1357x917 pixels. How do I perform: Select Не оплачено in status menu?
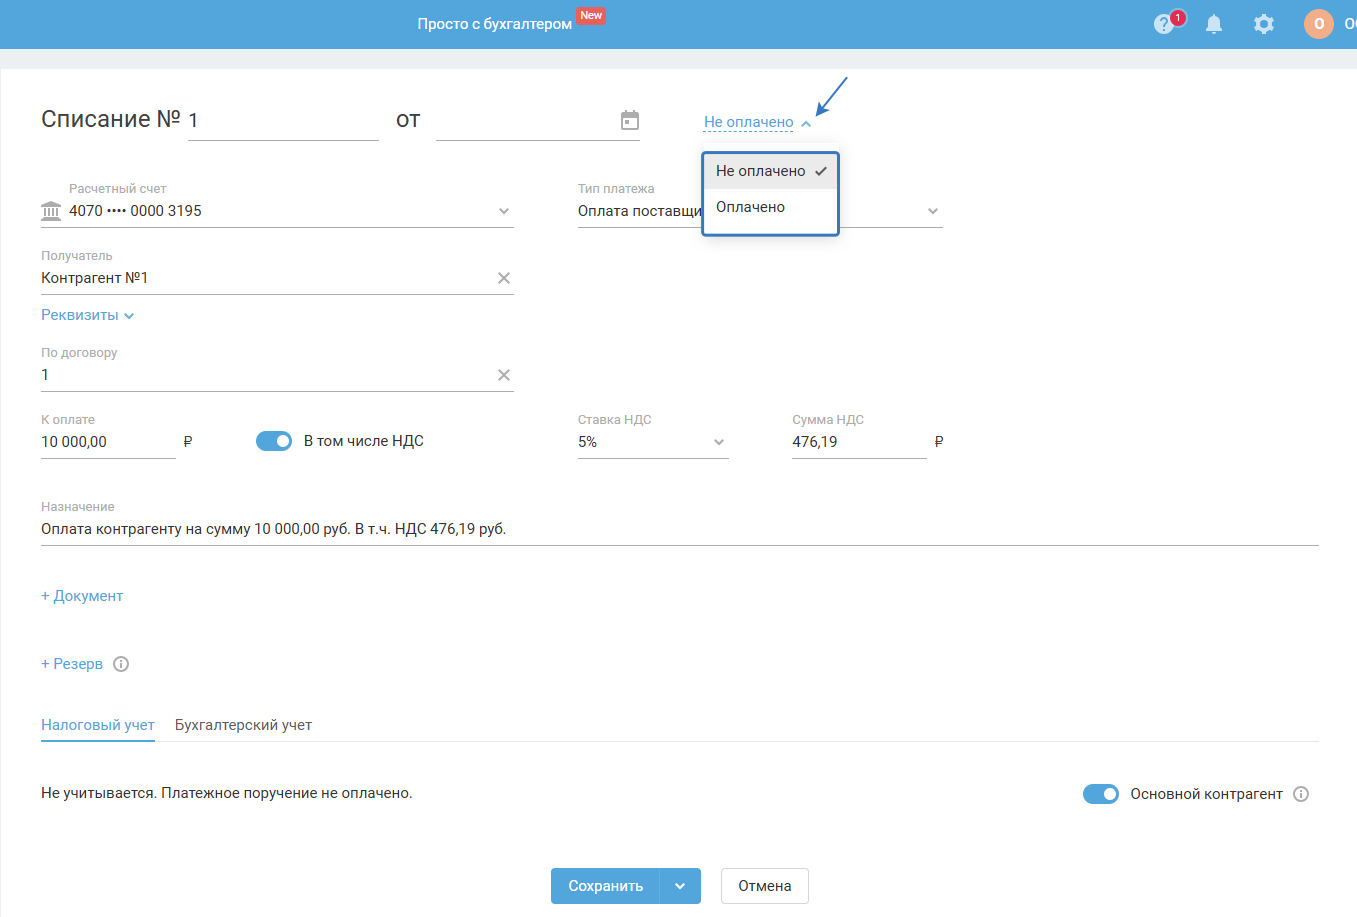[x=770, y=171]
